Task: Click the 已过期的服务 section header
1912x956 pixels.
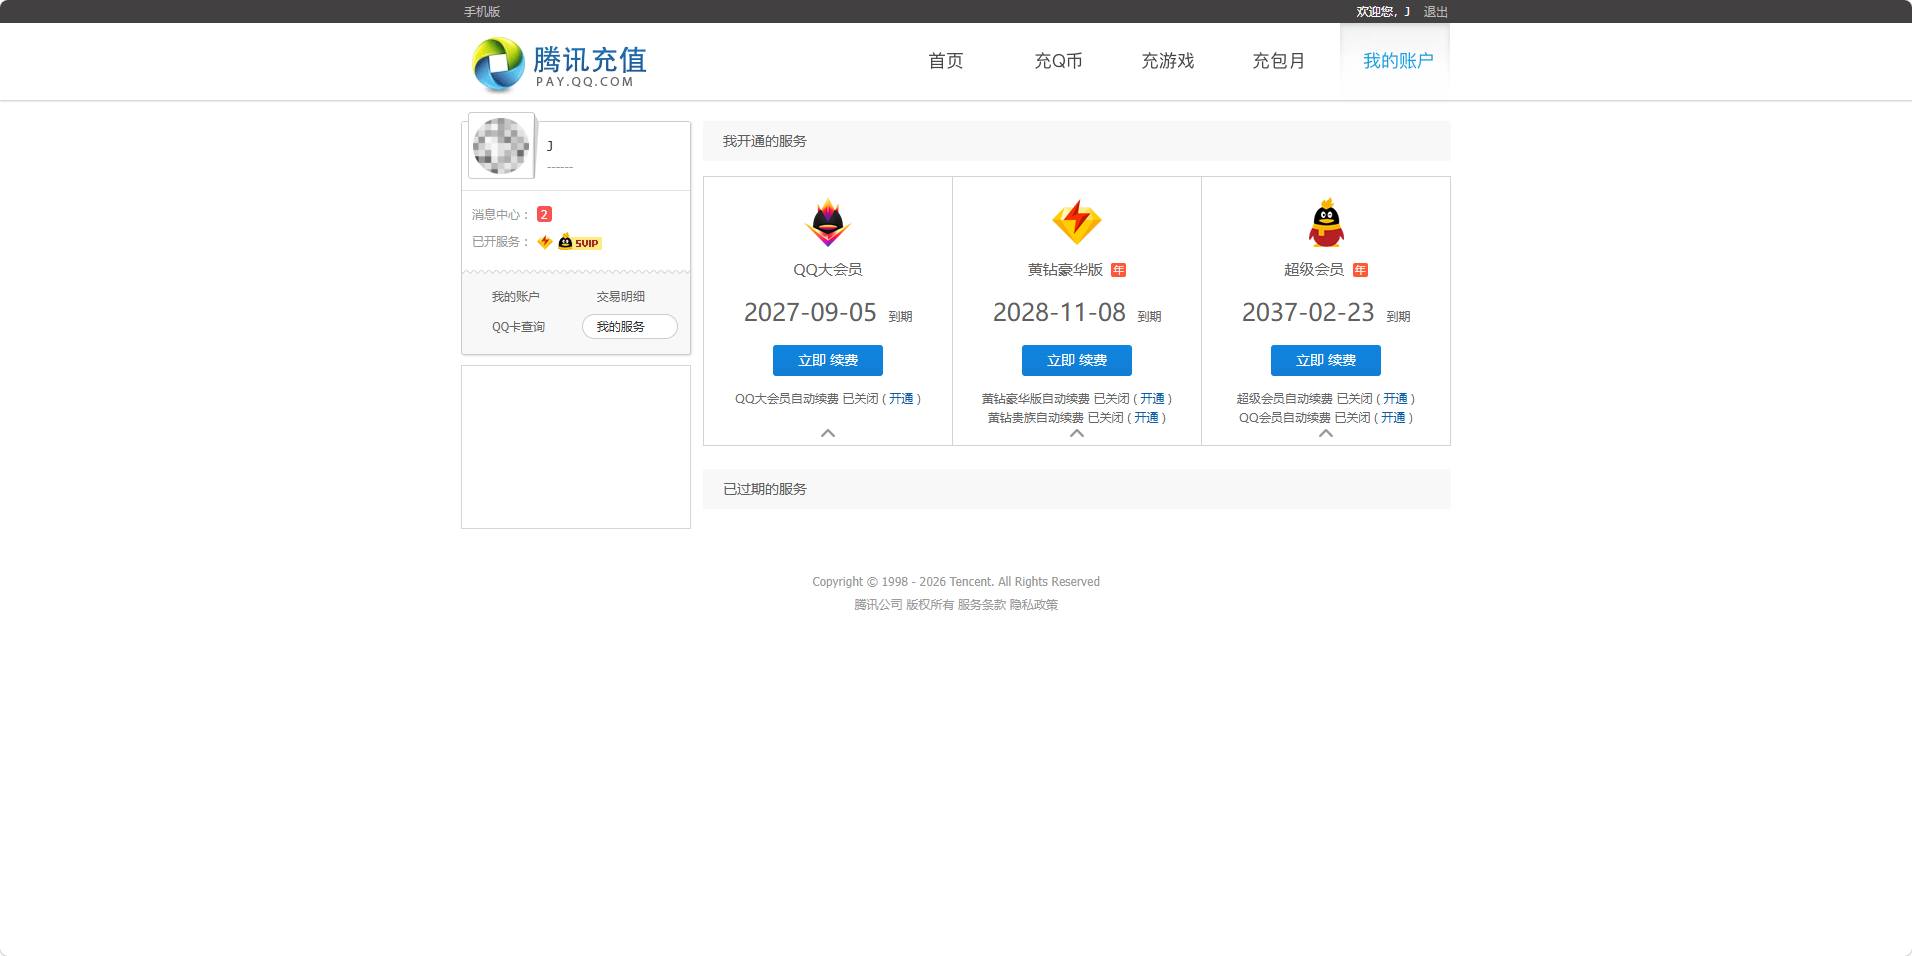Action: 1077,489
